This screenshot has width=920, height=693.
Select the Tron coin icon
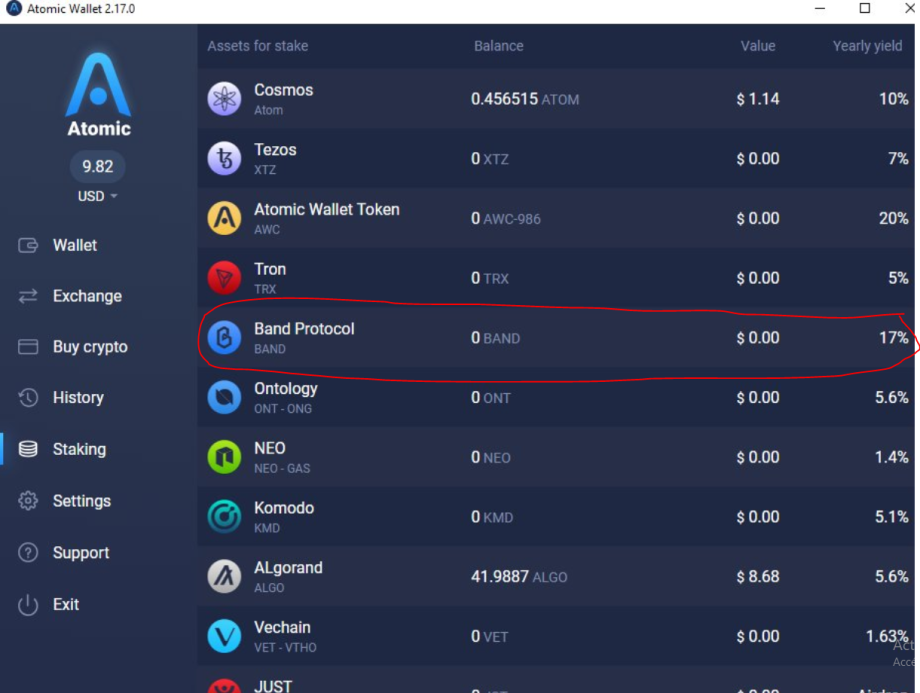click(x=224, y=278)
